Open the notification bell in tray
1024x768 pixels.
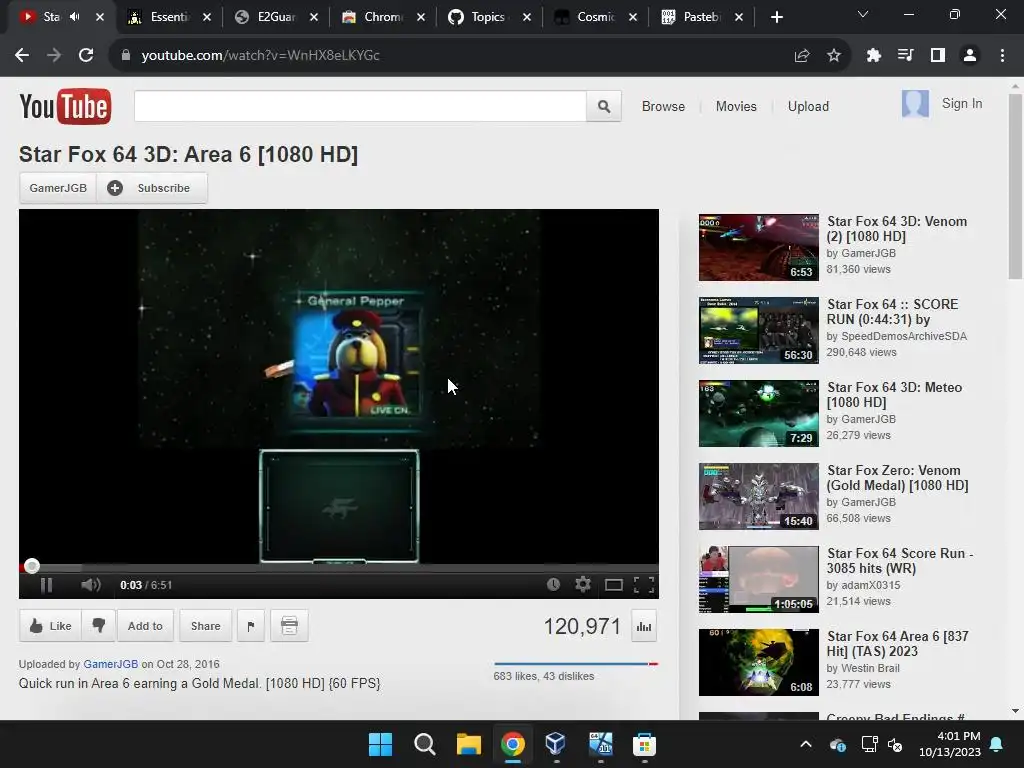tap(997, 744)
